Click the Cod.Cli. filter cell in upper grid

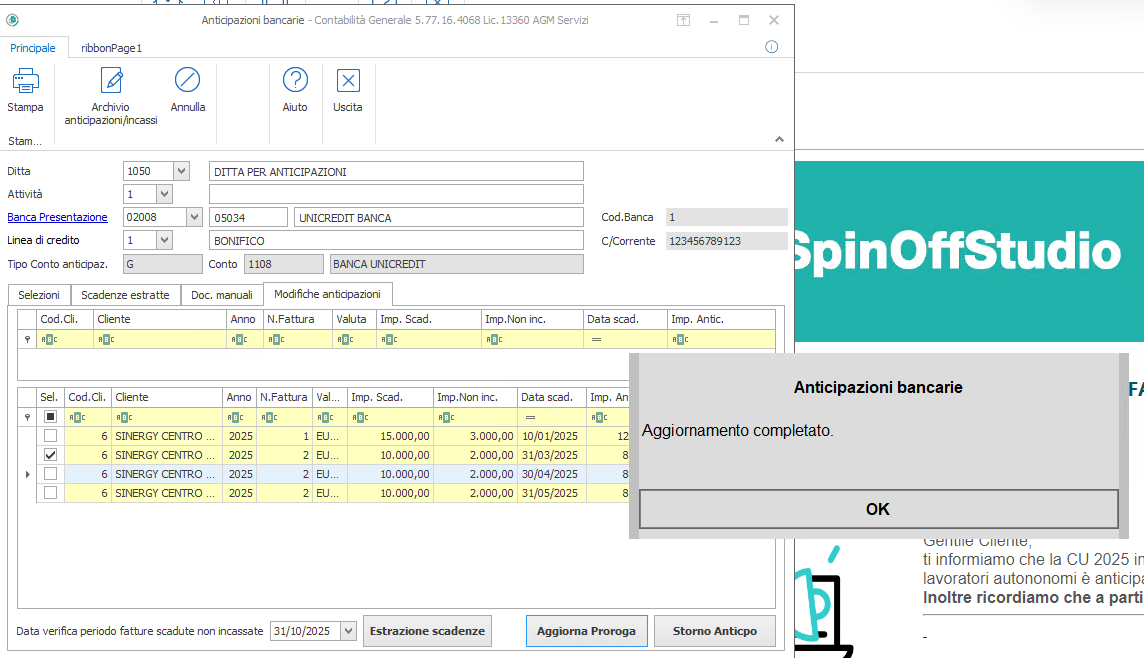65,339
